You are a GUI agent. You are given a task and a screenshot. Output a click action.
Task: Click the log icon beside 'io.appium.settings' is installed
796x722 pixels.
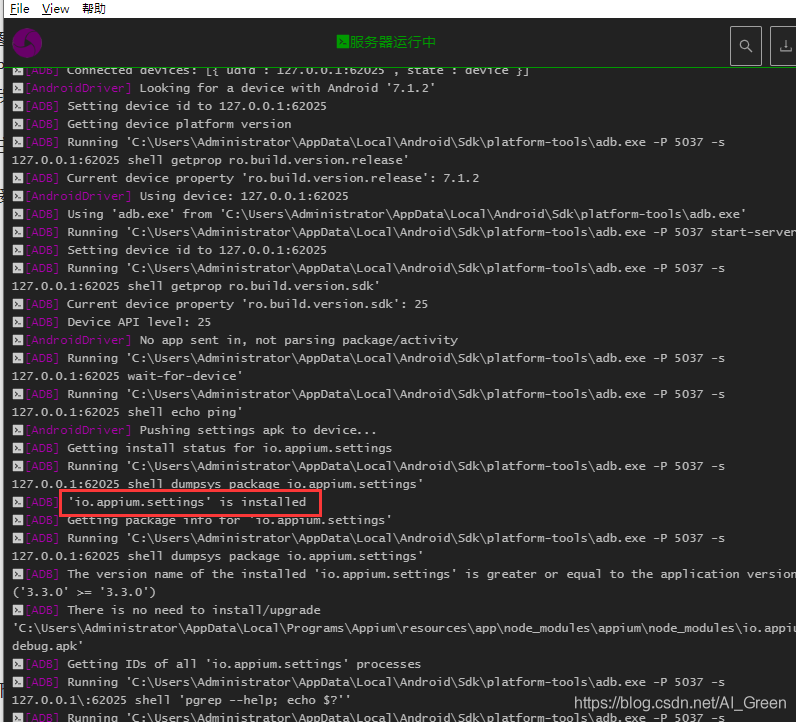[x=18, y=502]
